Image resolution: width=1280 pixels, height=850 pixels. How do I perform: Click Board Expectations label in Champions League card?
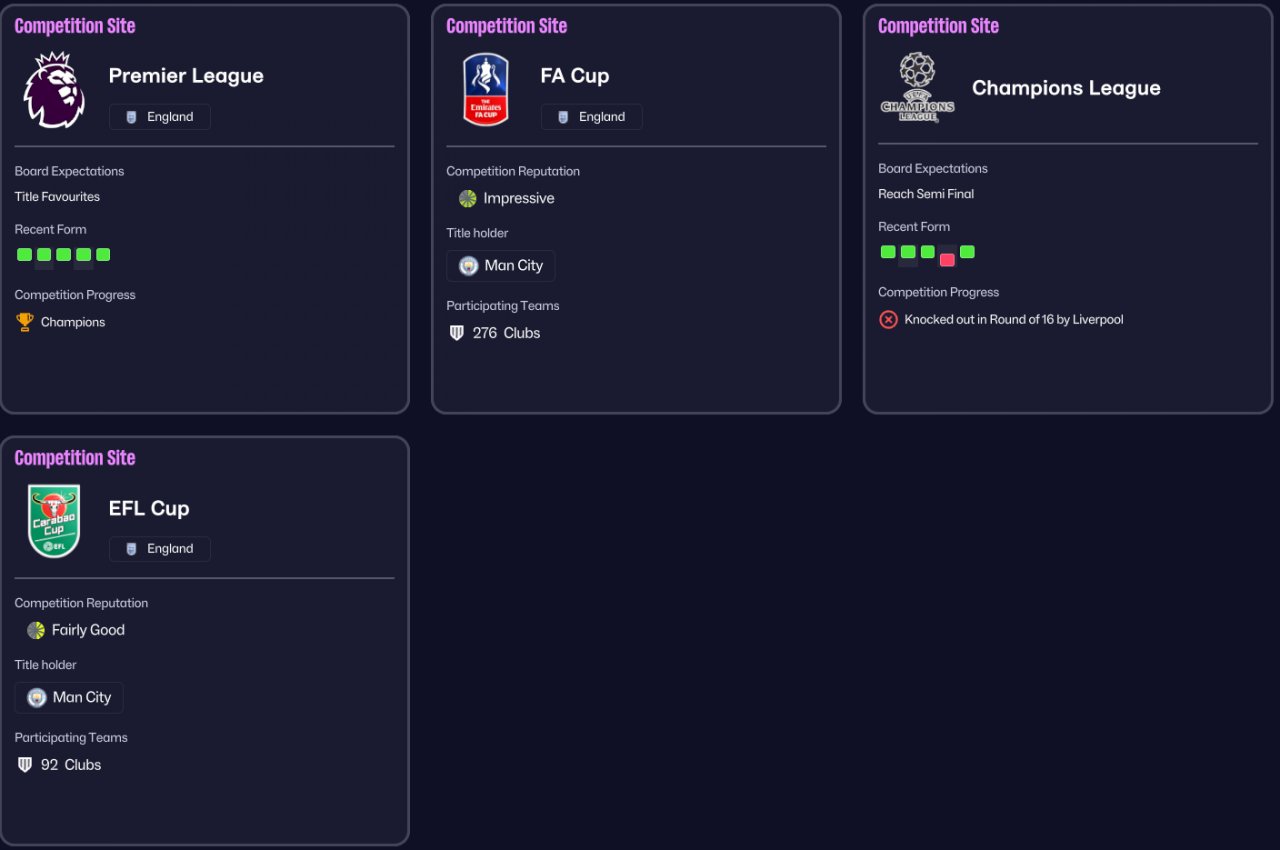tap(933, 168)
